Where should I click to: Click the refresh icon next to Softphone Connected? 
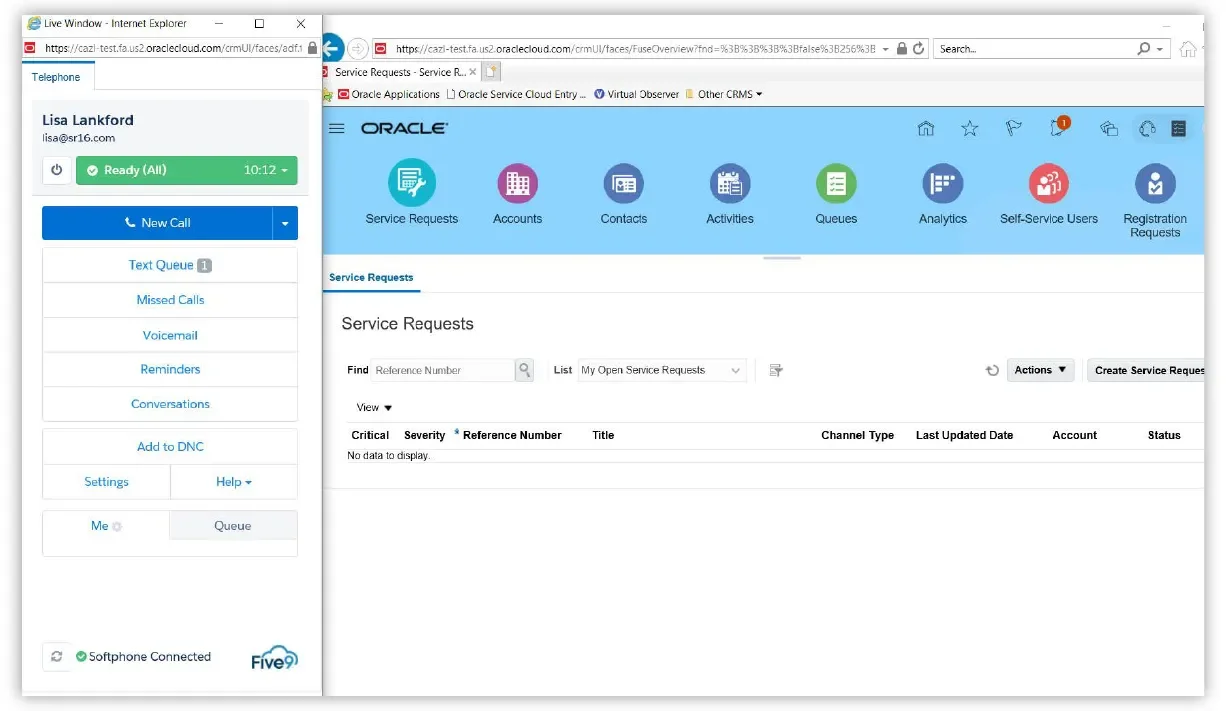57,657
